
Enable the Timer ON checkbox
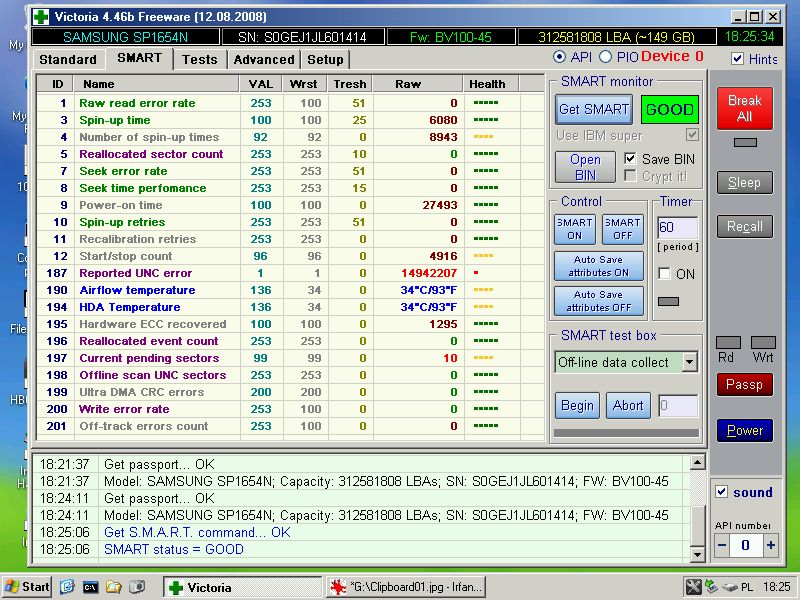tap(664, 273)
